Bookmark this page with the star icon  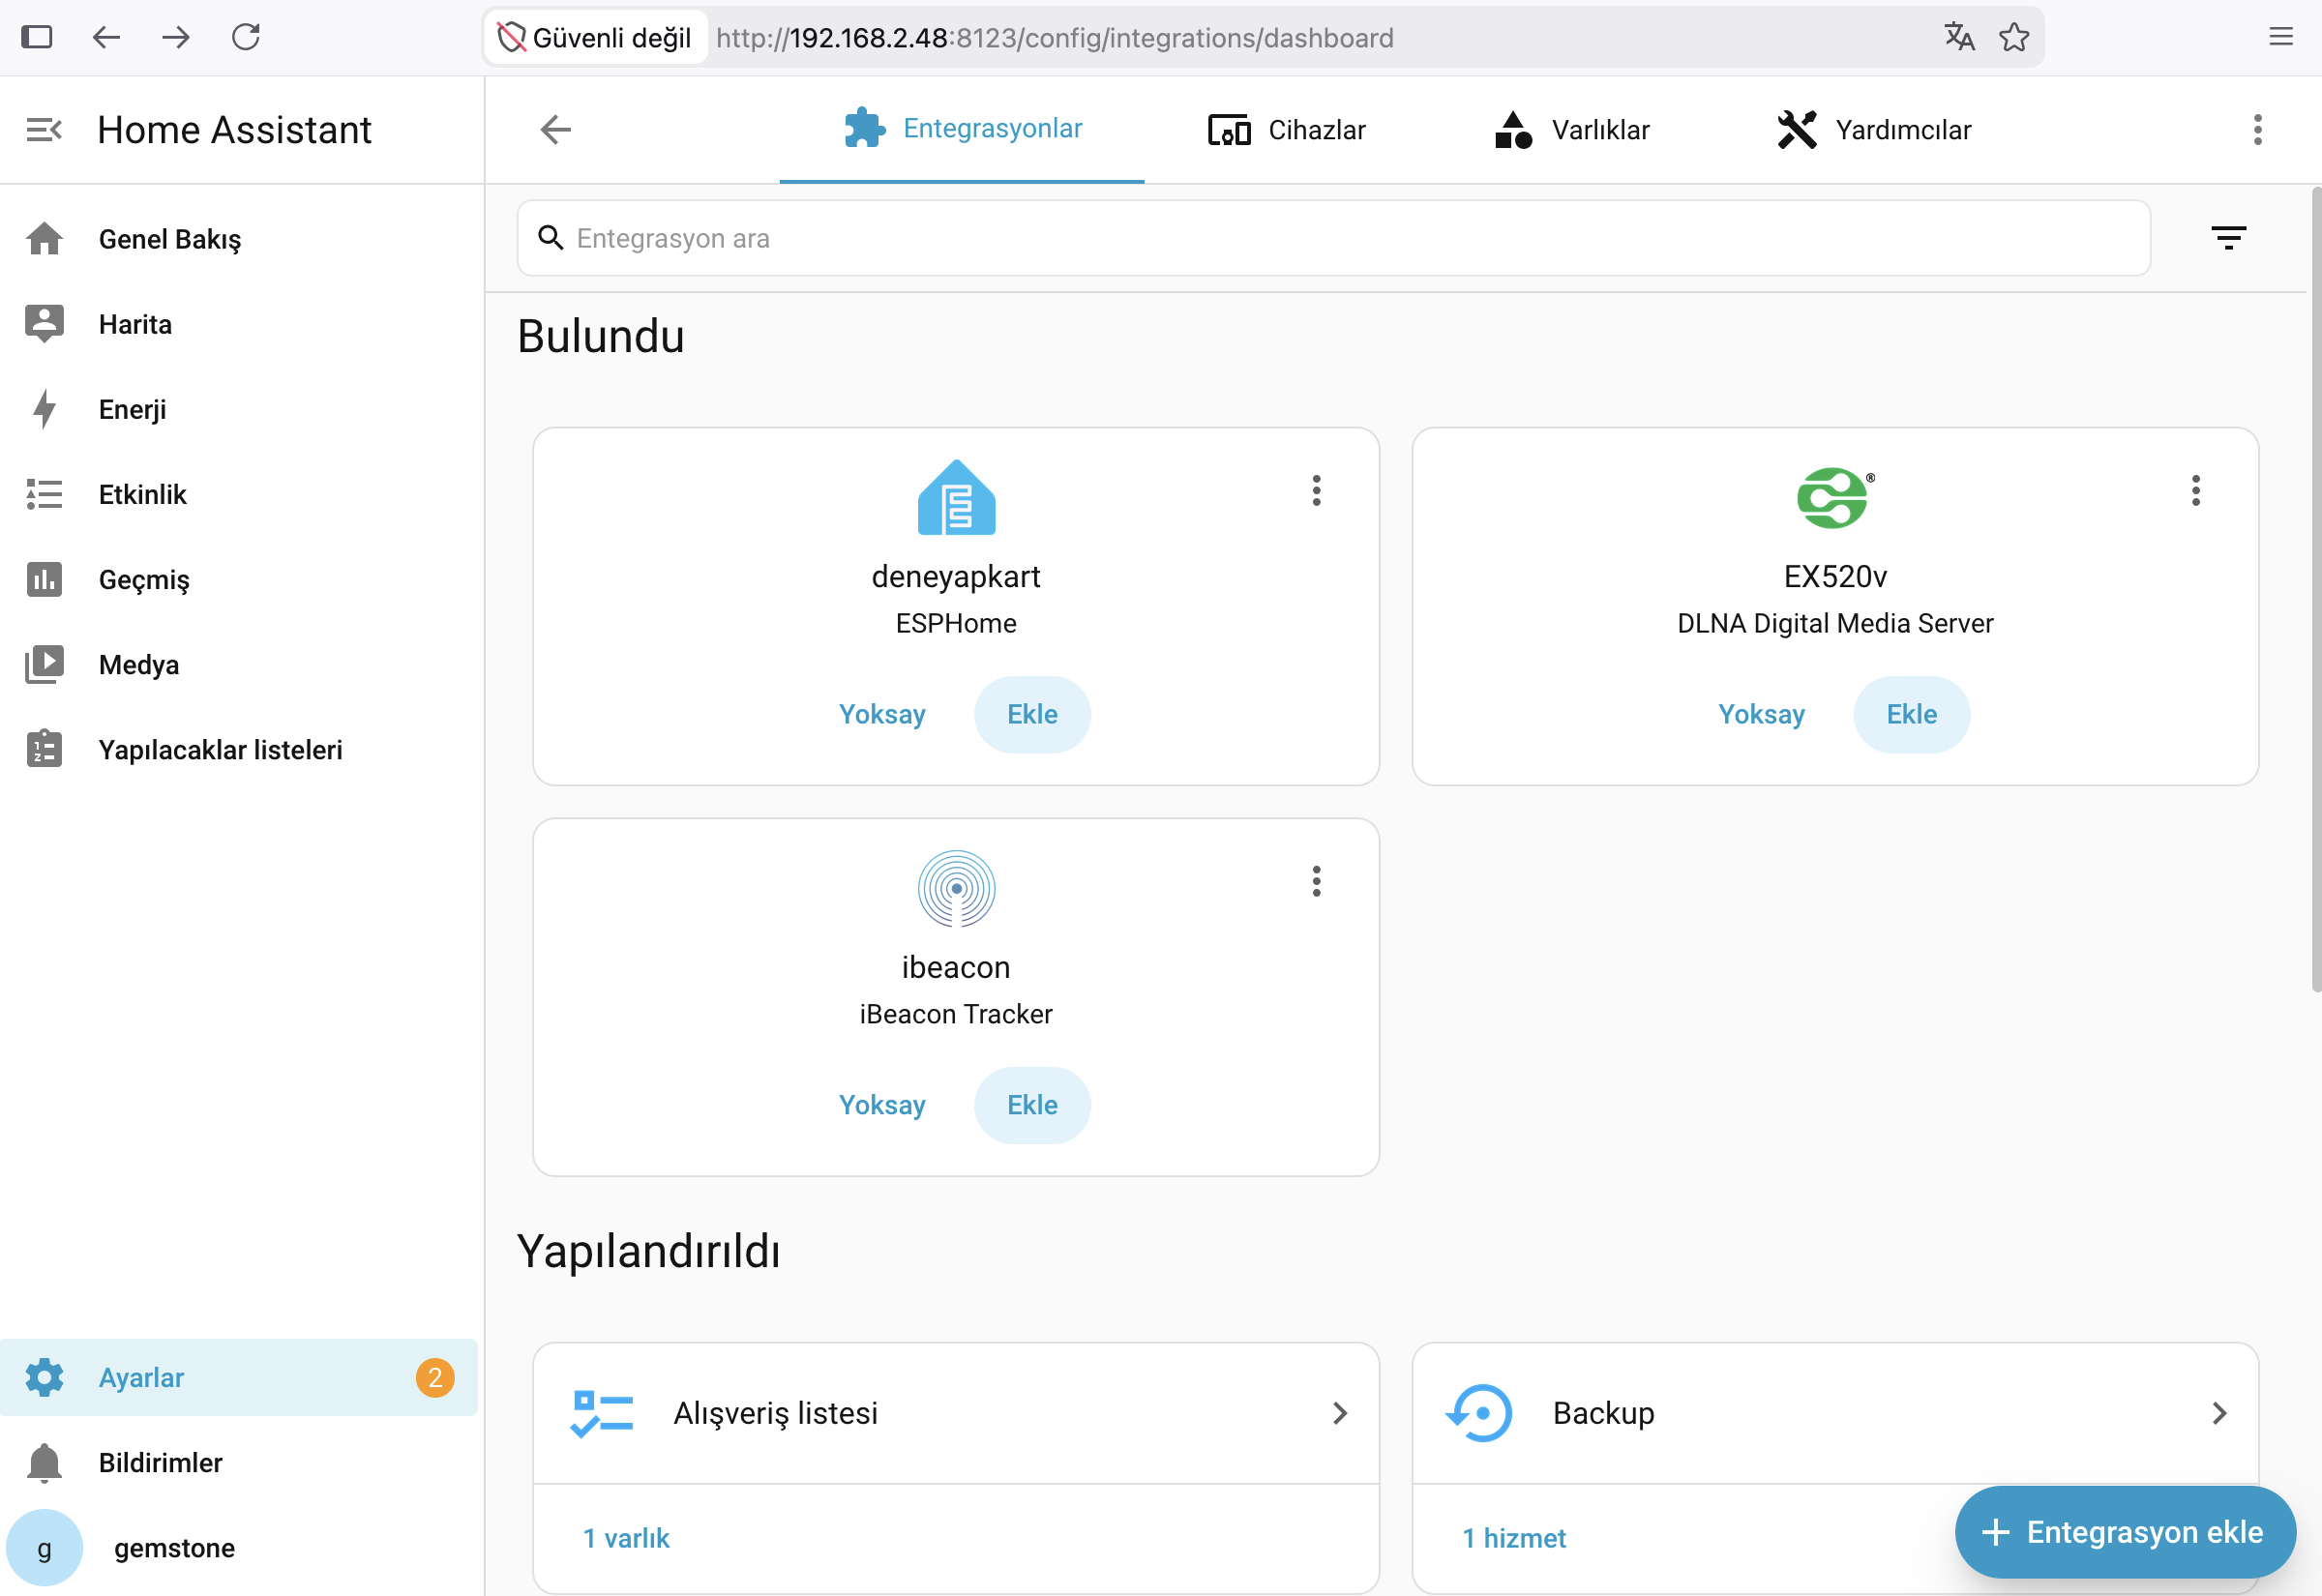pyautogui.click(x=2014, y=37)
